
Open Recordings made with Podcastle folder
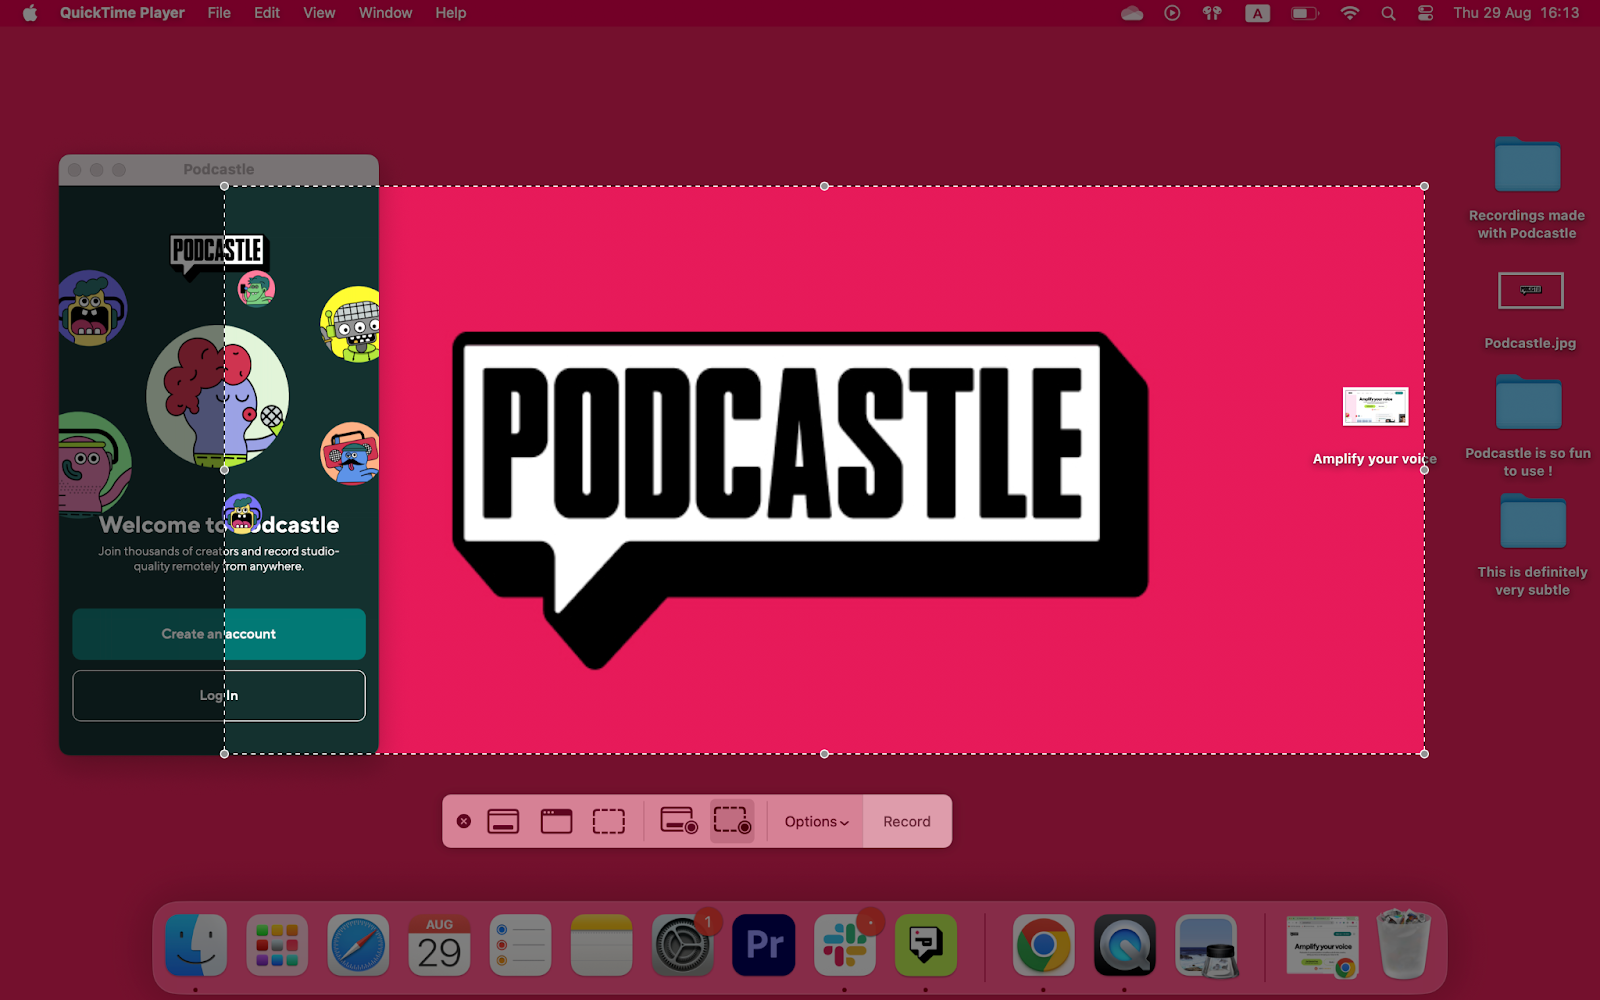coord(1527,164)
